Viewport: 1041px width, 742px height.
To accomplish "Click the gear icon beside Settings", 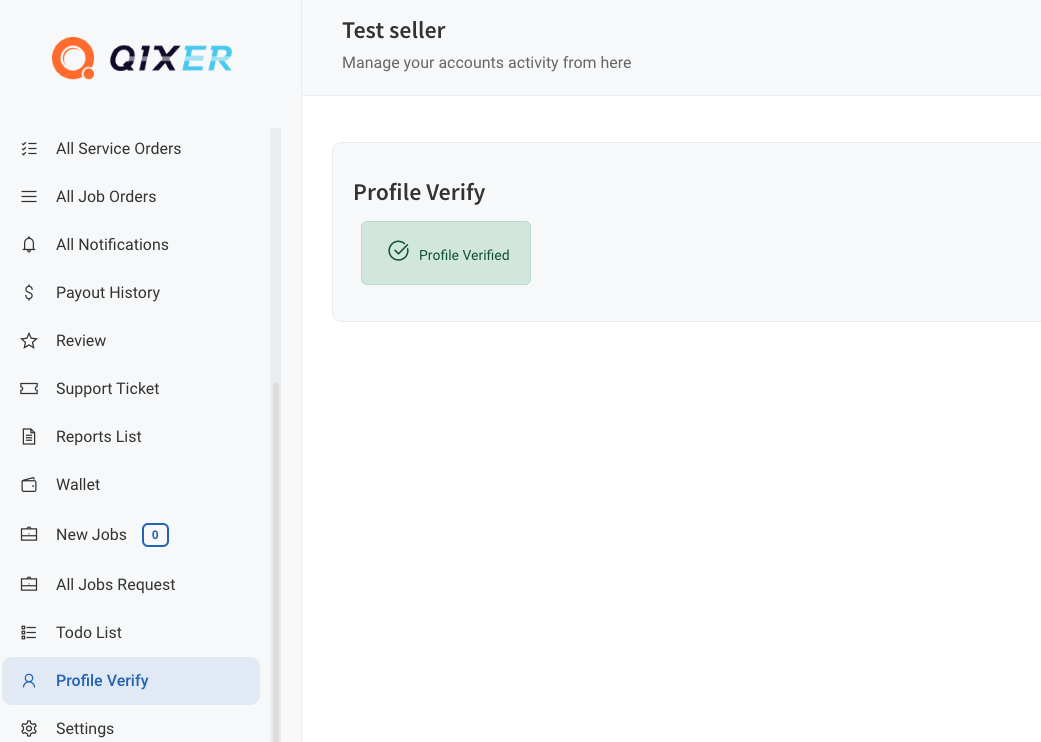I will tap(29, 729).
